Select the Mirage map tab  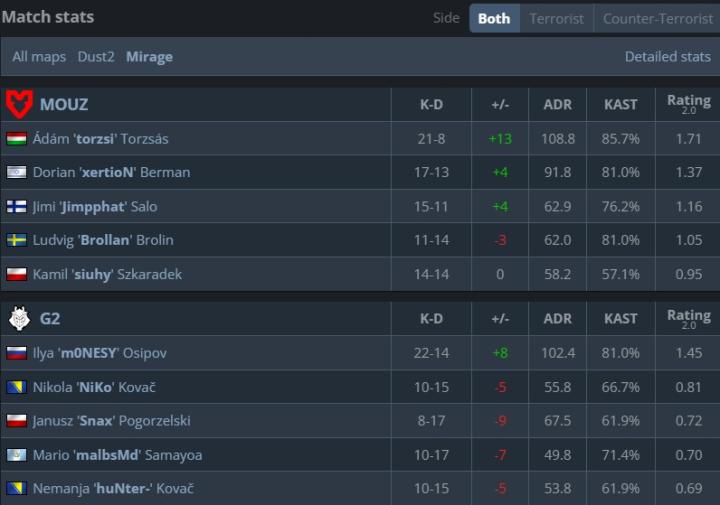[149, 57]
